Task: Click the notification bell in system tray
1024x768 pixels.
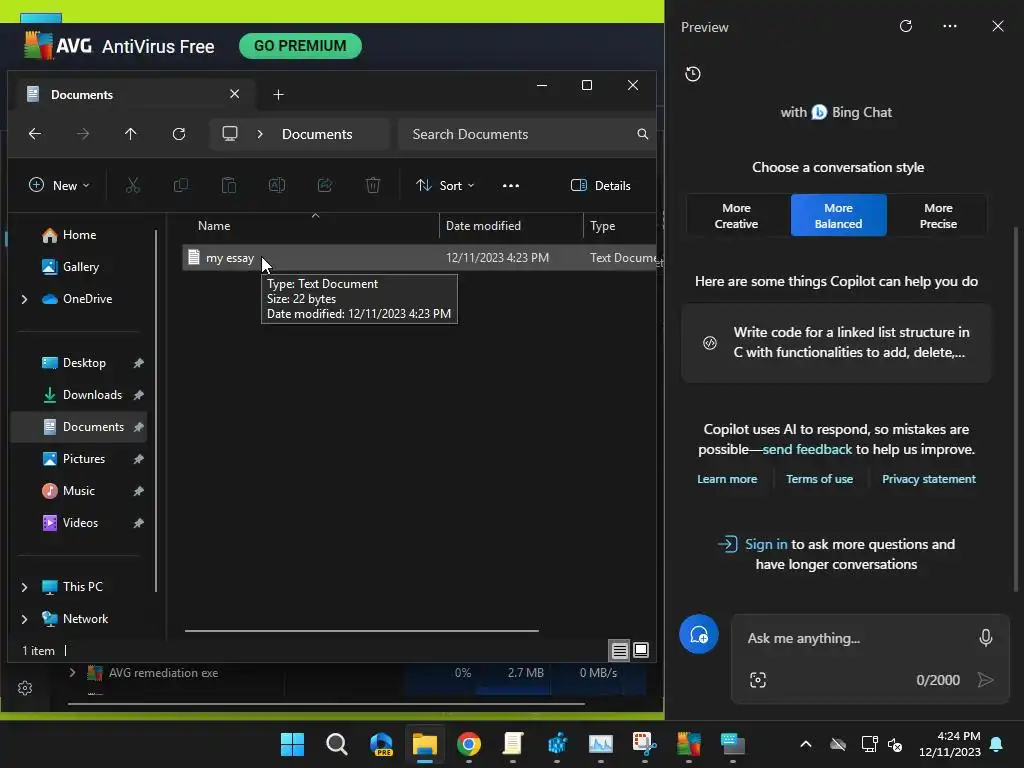Action: tap(997, 744)
